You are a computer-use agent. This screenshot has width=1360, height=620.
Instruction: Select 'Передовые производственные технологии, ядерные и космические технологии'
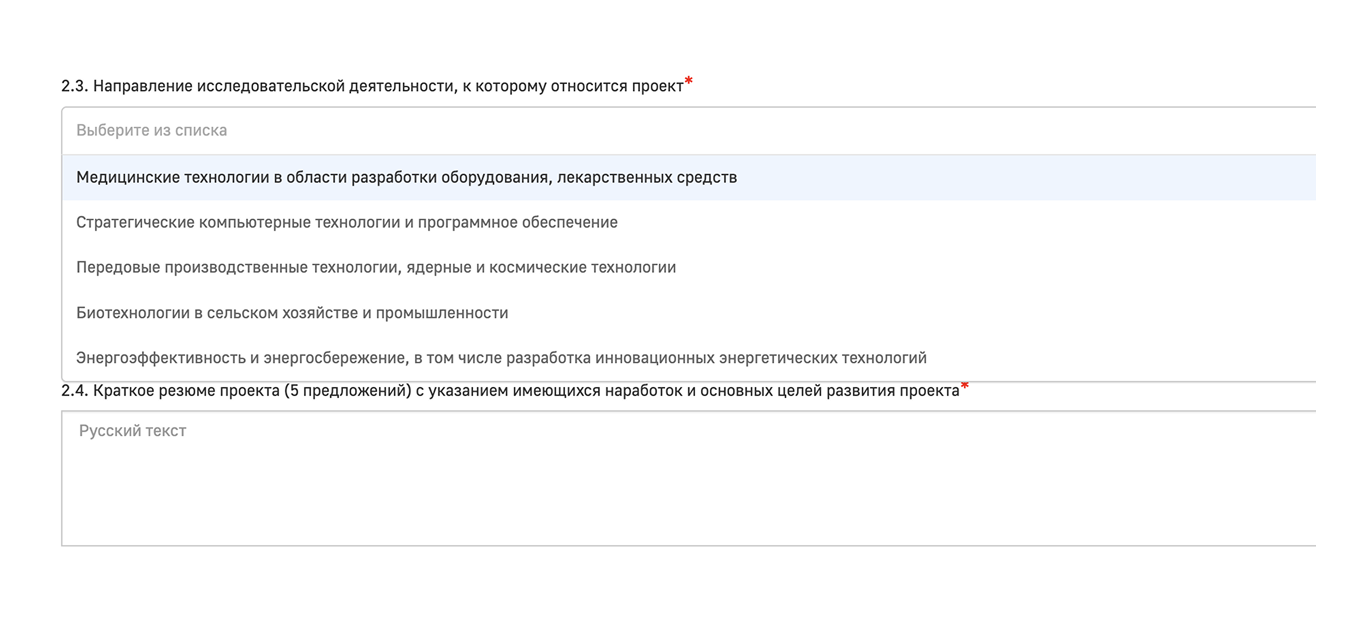tap(376, 266)
